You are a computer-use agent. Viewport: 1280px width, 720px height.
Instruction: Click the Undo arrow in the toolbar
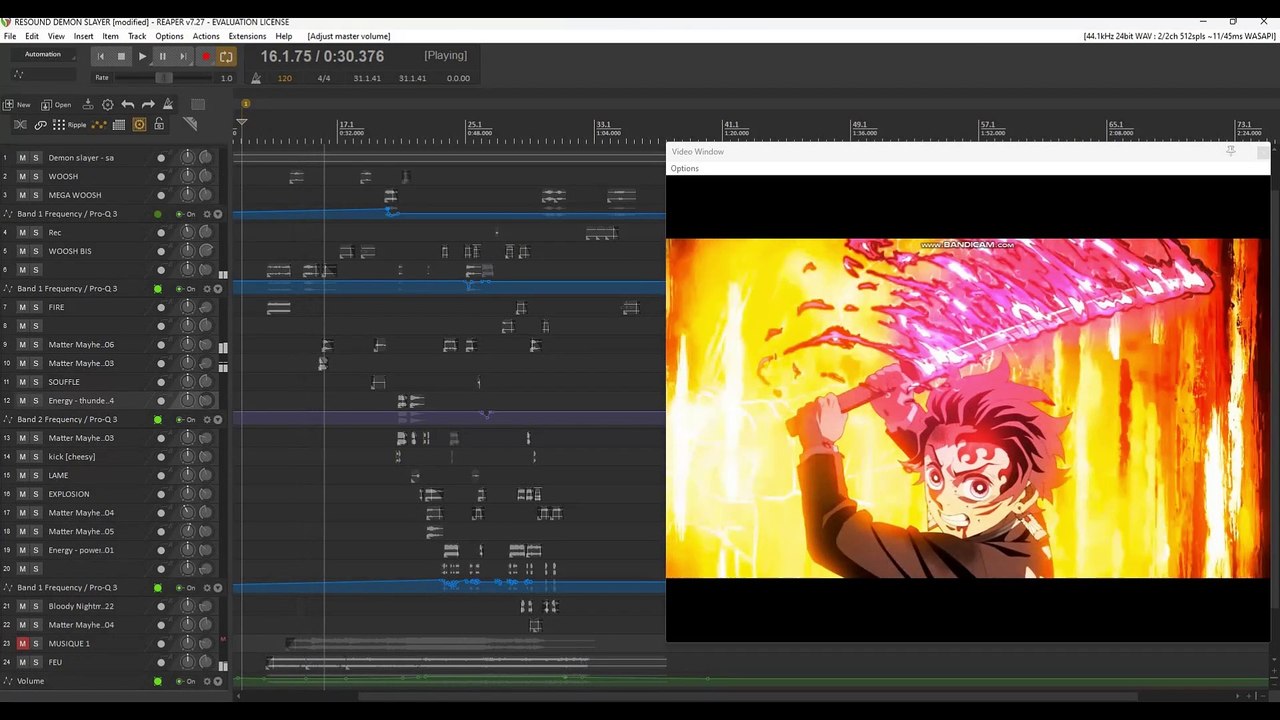[128, 104]
